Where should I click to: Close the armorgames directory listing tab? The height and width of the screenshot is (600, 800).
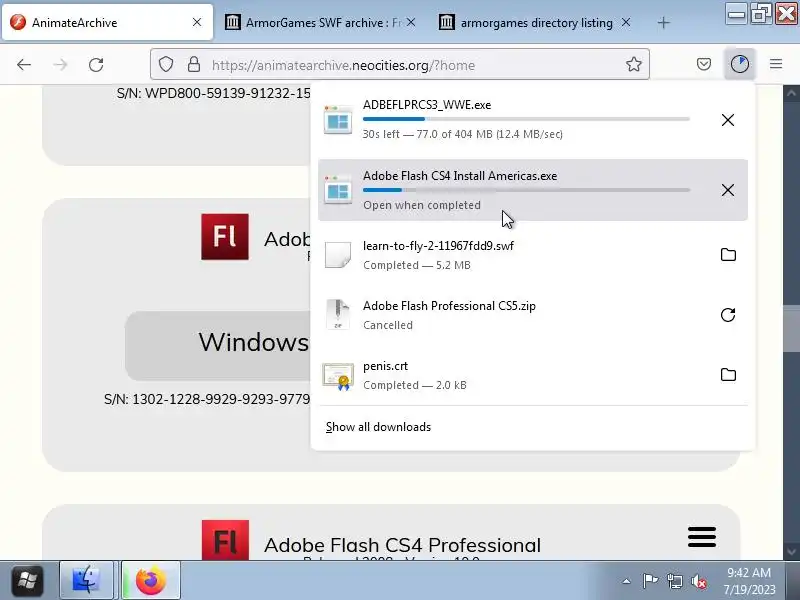(626, 22)
